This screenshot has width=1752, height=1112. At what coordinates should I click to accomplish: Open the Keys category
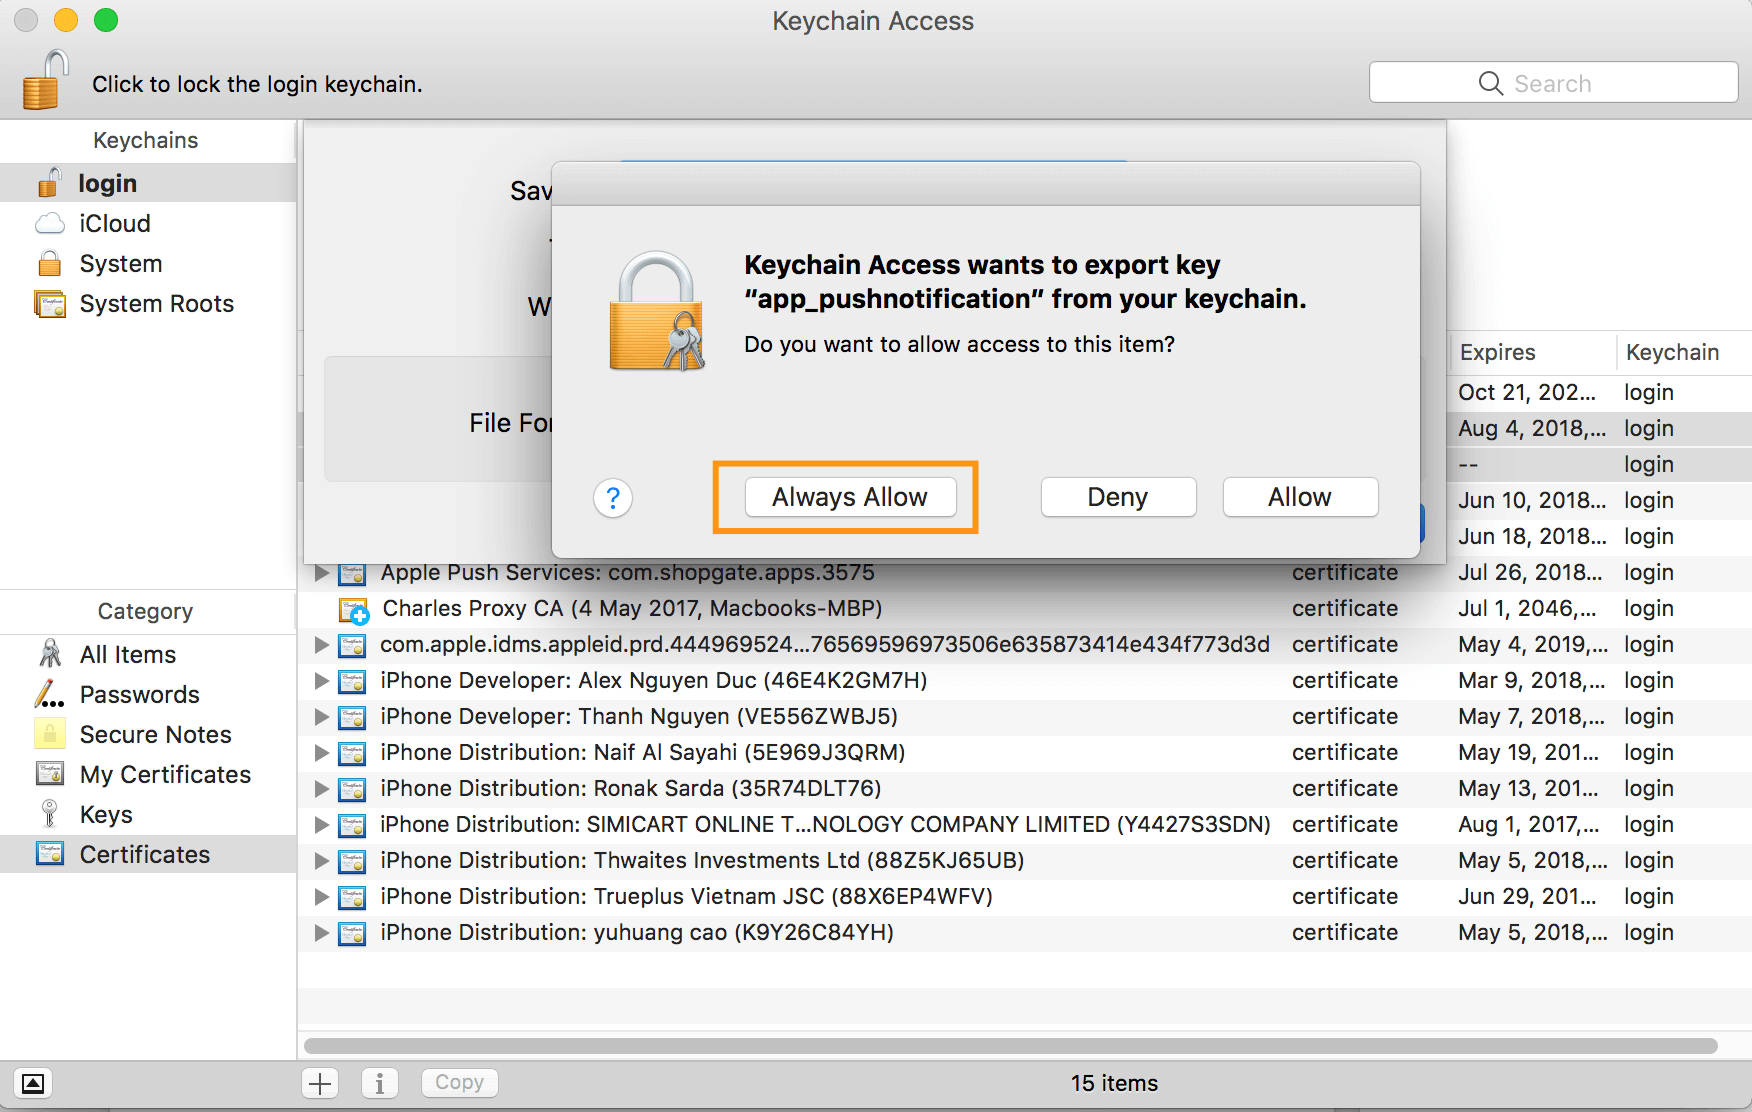pos(148,814)
